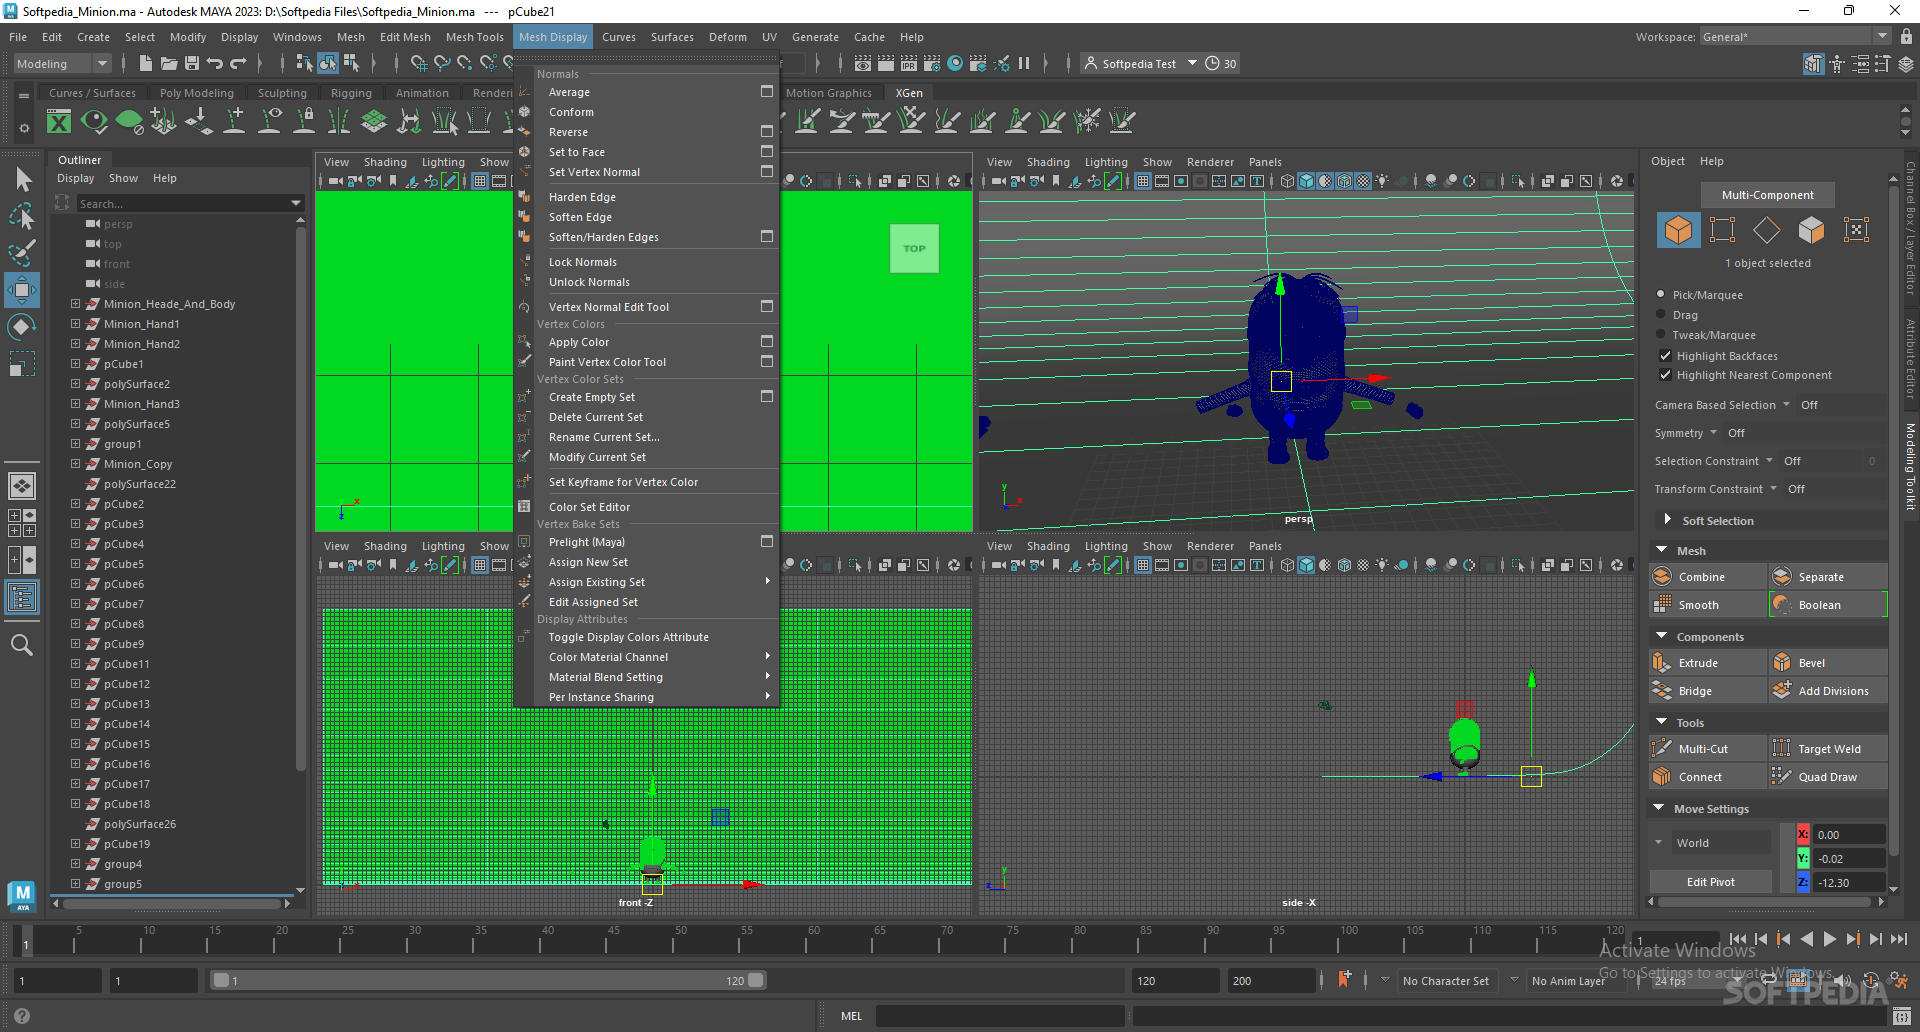Screen dimensions: 1920x1032
Task: Undo last action via toolbar arrow
Action: click(215, 63)
